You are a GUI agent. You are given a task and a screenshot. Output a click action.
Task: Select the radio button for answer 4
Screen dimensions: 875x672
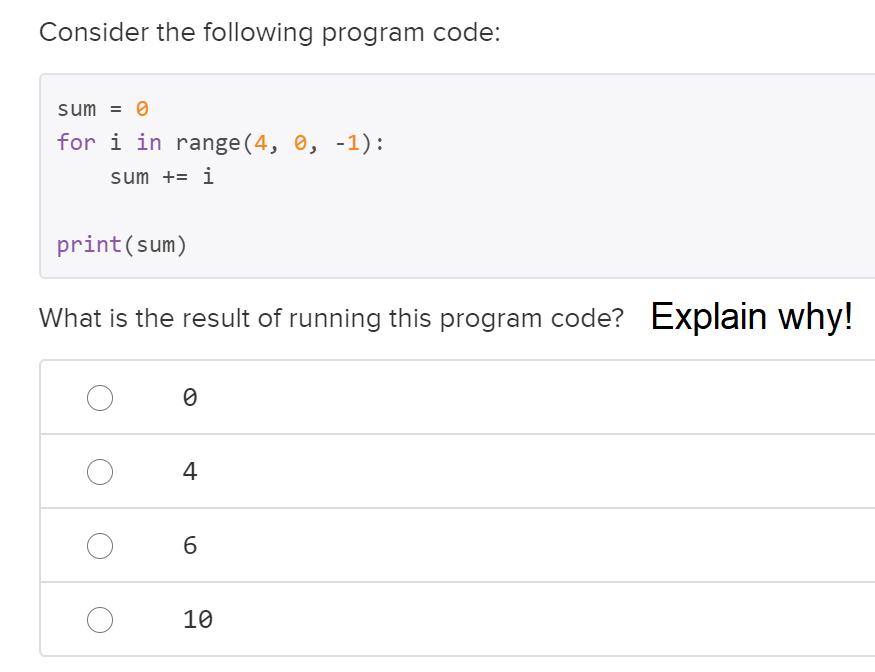(100, 471)
